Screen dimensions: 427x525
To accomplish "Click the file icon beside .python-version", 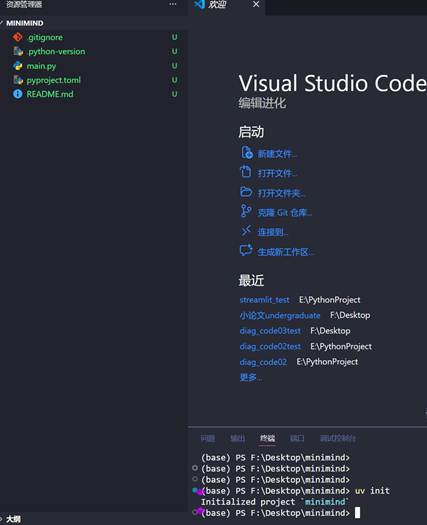I will (18, 52).
